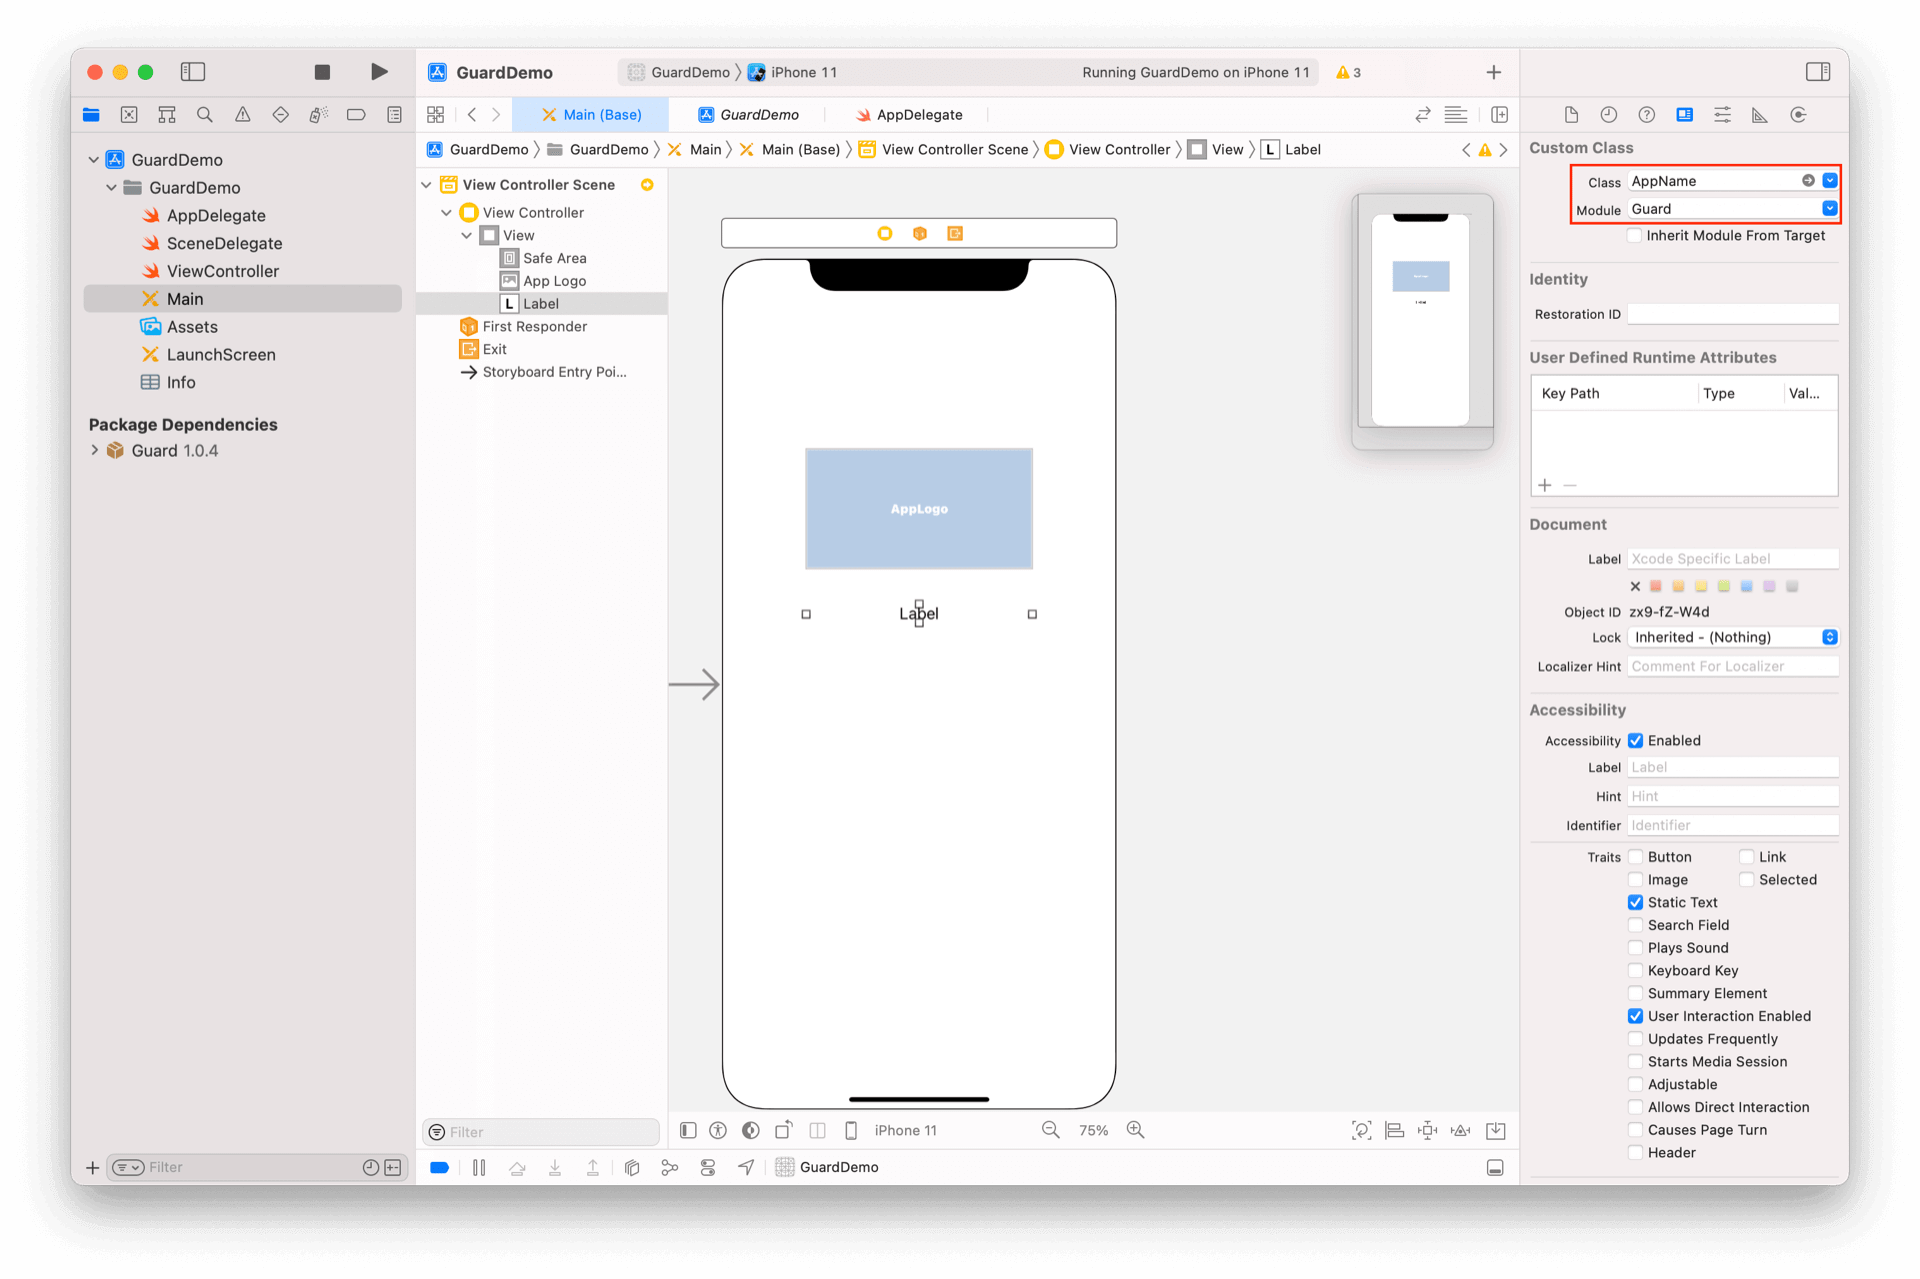This screenshot has height=1279, width=1920.
Task: Click the Stop button in toolbar
Action: pos(322,72)
